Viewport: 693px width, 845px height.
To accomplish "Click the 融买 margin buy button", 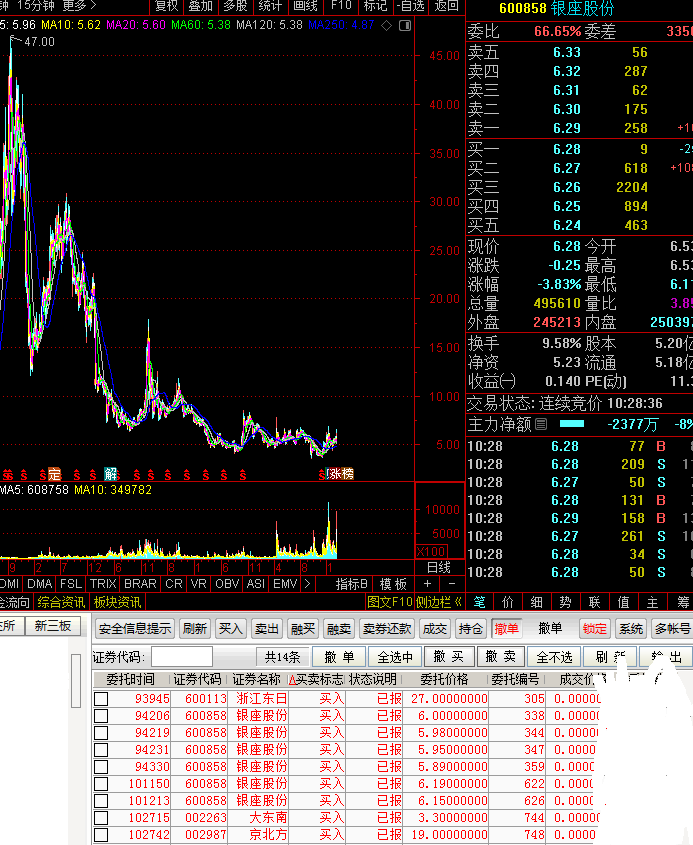I will pos(302,628).
